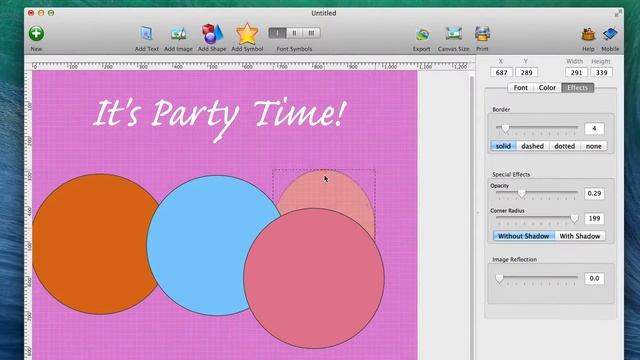Set border style to none
This screenshot has height=360, width=640.
click(x=593, y=146)
